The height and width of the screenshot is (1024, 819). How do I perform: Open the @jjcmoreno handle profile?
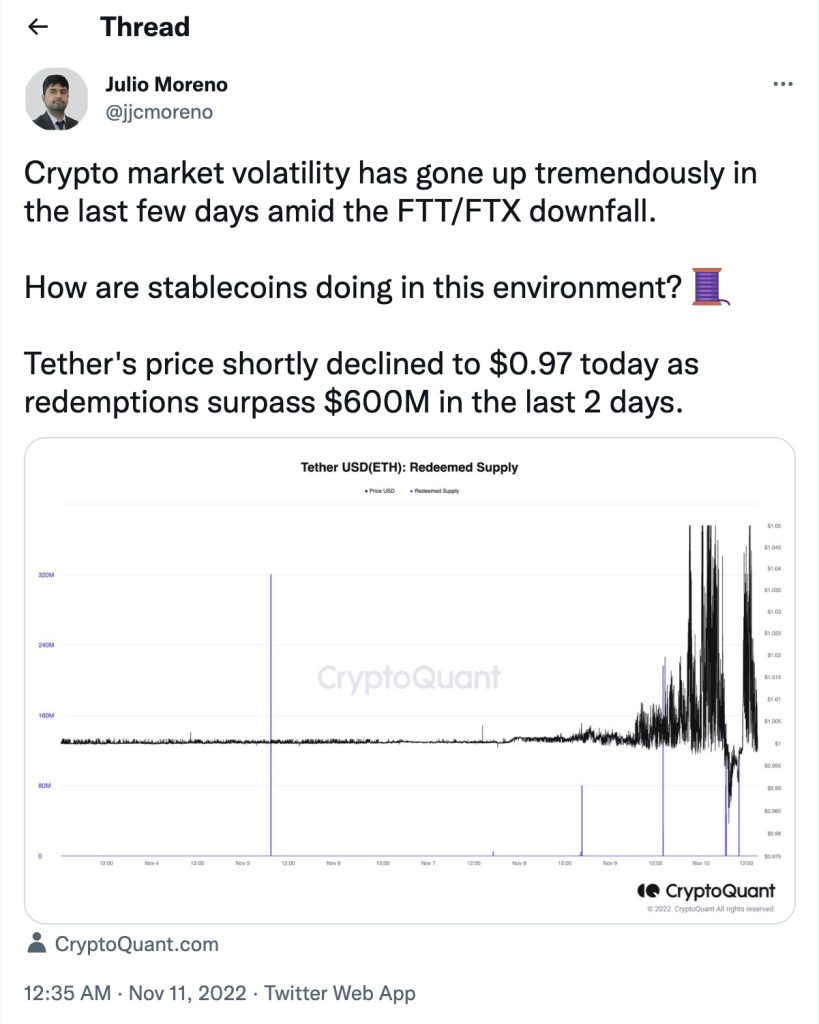point(159,112)
